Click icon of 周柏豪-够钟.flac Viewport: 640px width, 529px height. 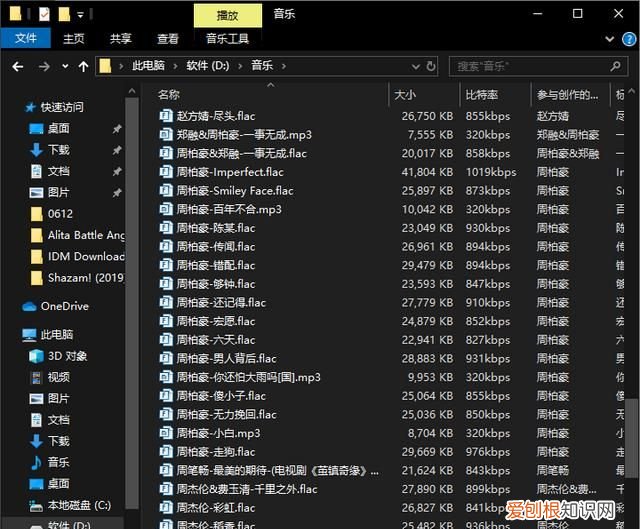166,284
